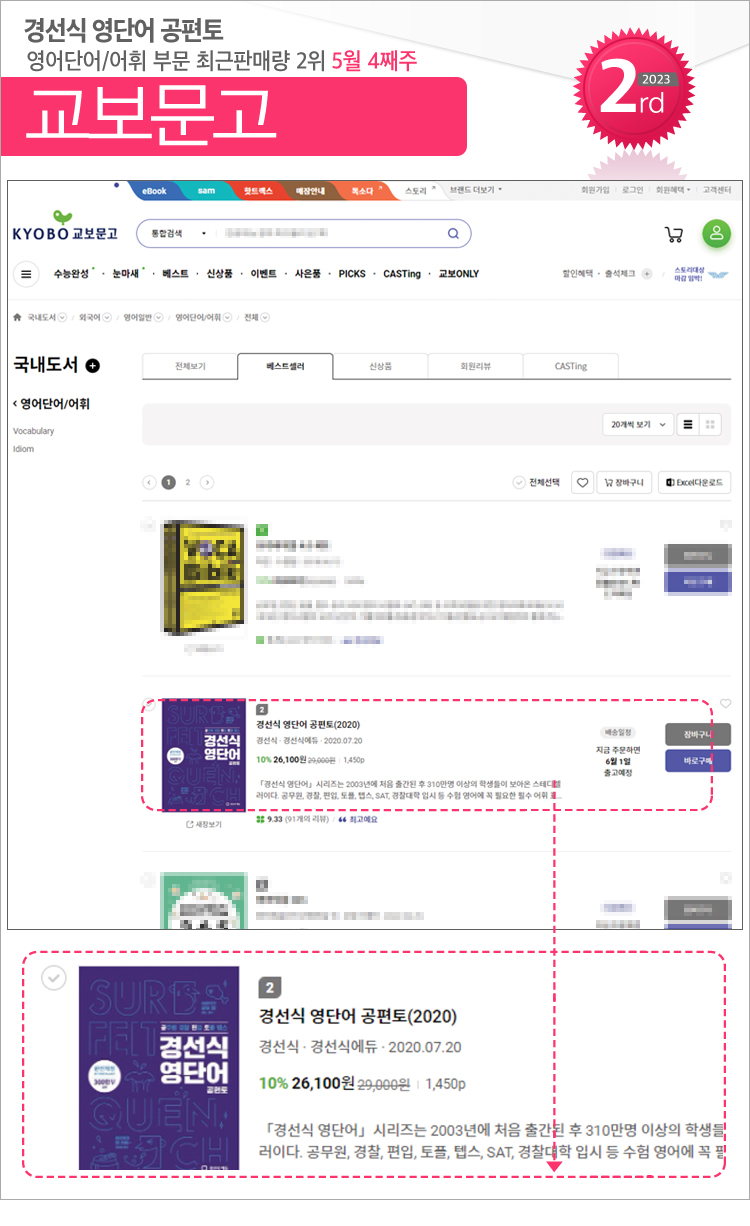Switch to grid view layout icon
The image size is (750, 1226).
(711, 424)
